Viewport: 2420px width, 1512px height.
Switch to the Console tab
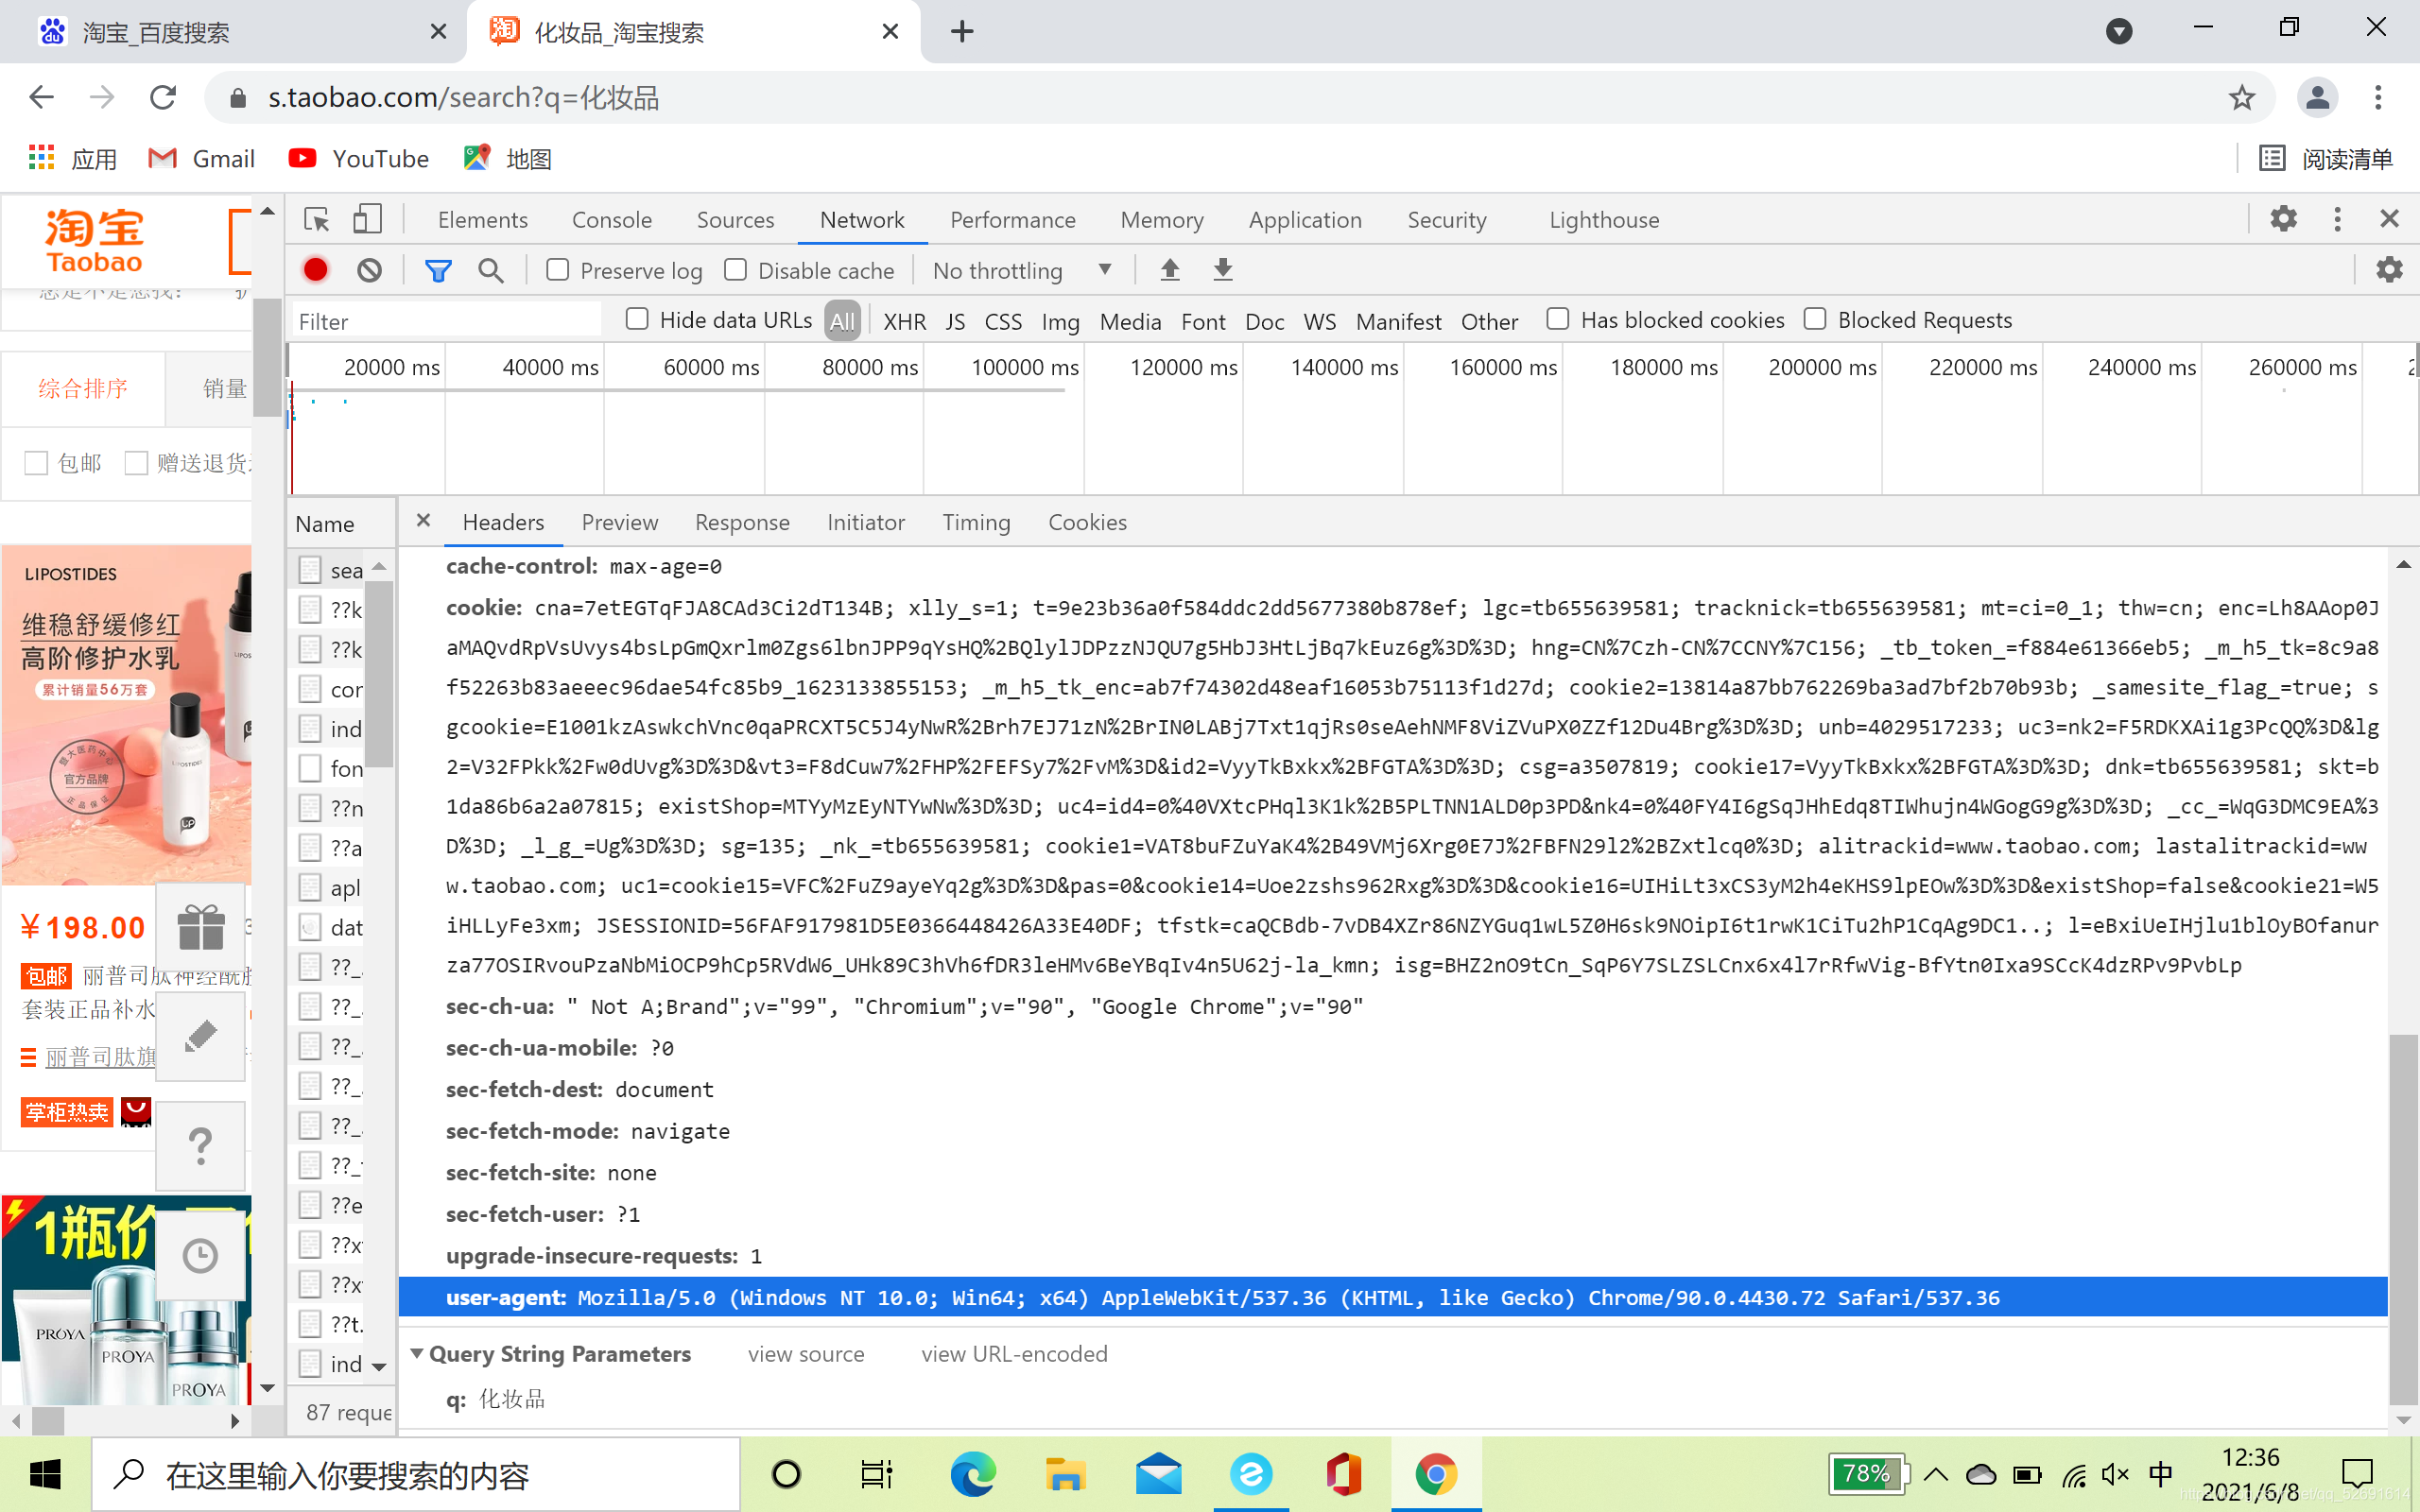coord(611,220)
